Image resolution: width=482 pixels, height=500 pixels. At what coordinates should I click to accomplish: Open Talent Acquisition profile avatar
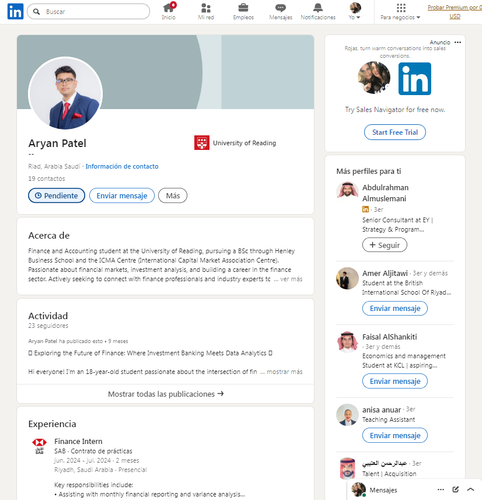click(347, 468)
